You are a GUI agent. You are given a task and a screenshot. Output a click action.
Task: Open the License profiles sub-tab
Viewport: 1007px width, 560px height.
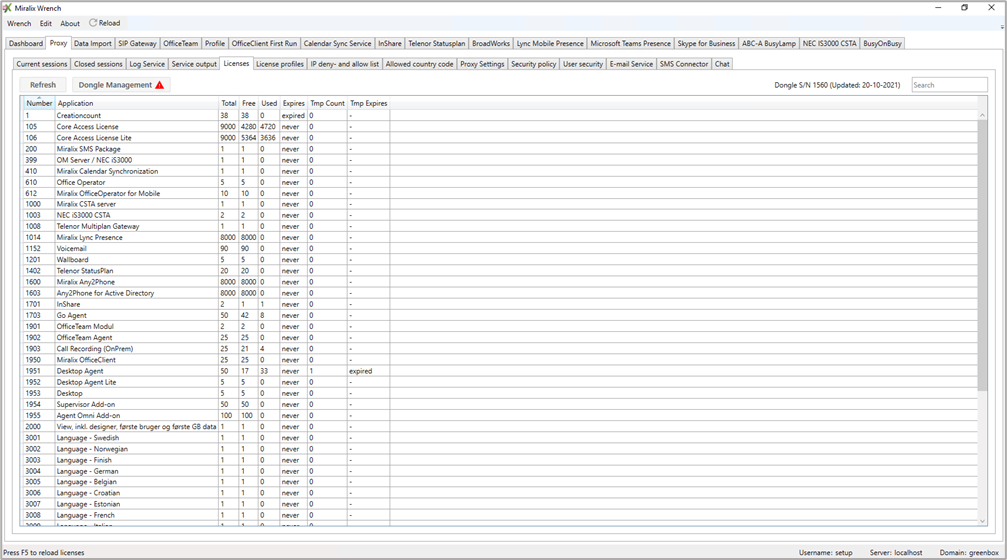click(279, 64)
